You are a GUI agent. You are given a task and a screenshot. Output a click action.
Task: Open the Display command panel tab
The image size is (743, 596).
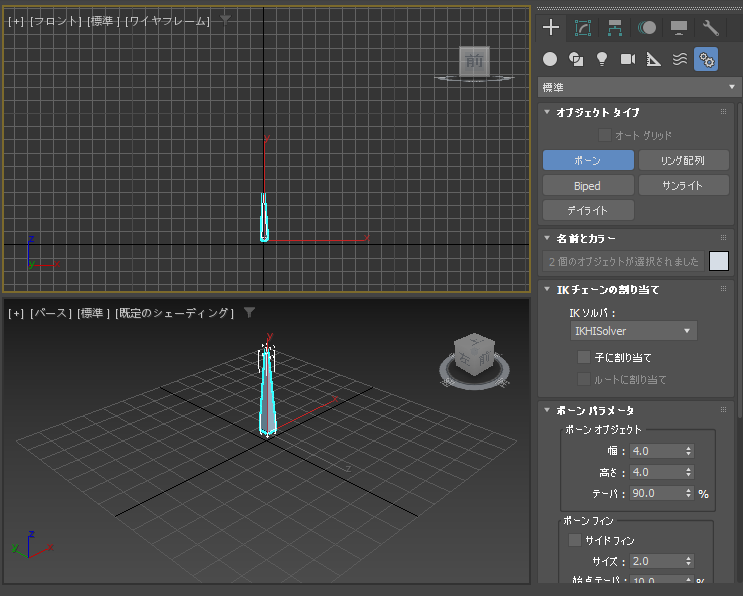[679, 28]
